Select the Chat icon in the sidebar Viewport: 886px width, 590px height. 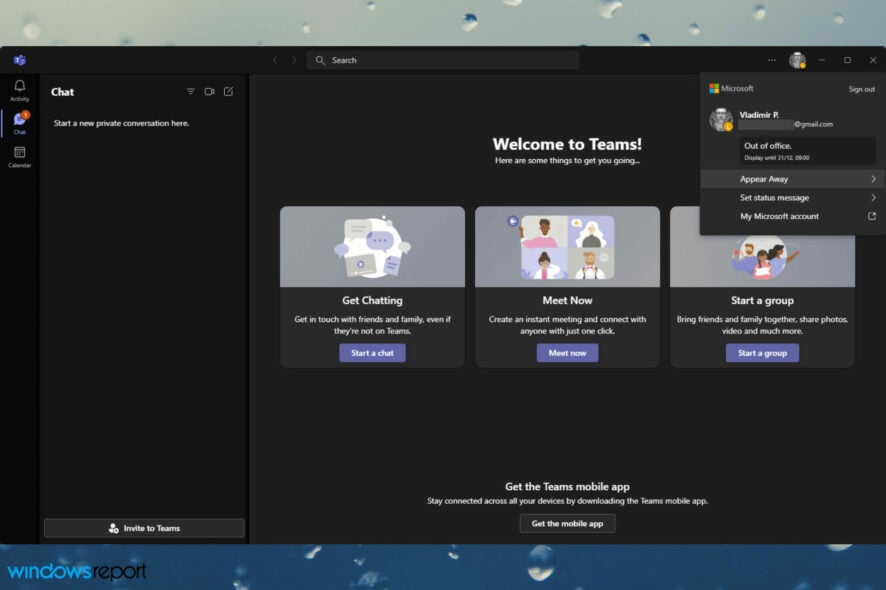point(20,123)
